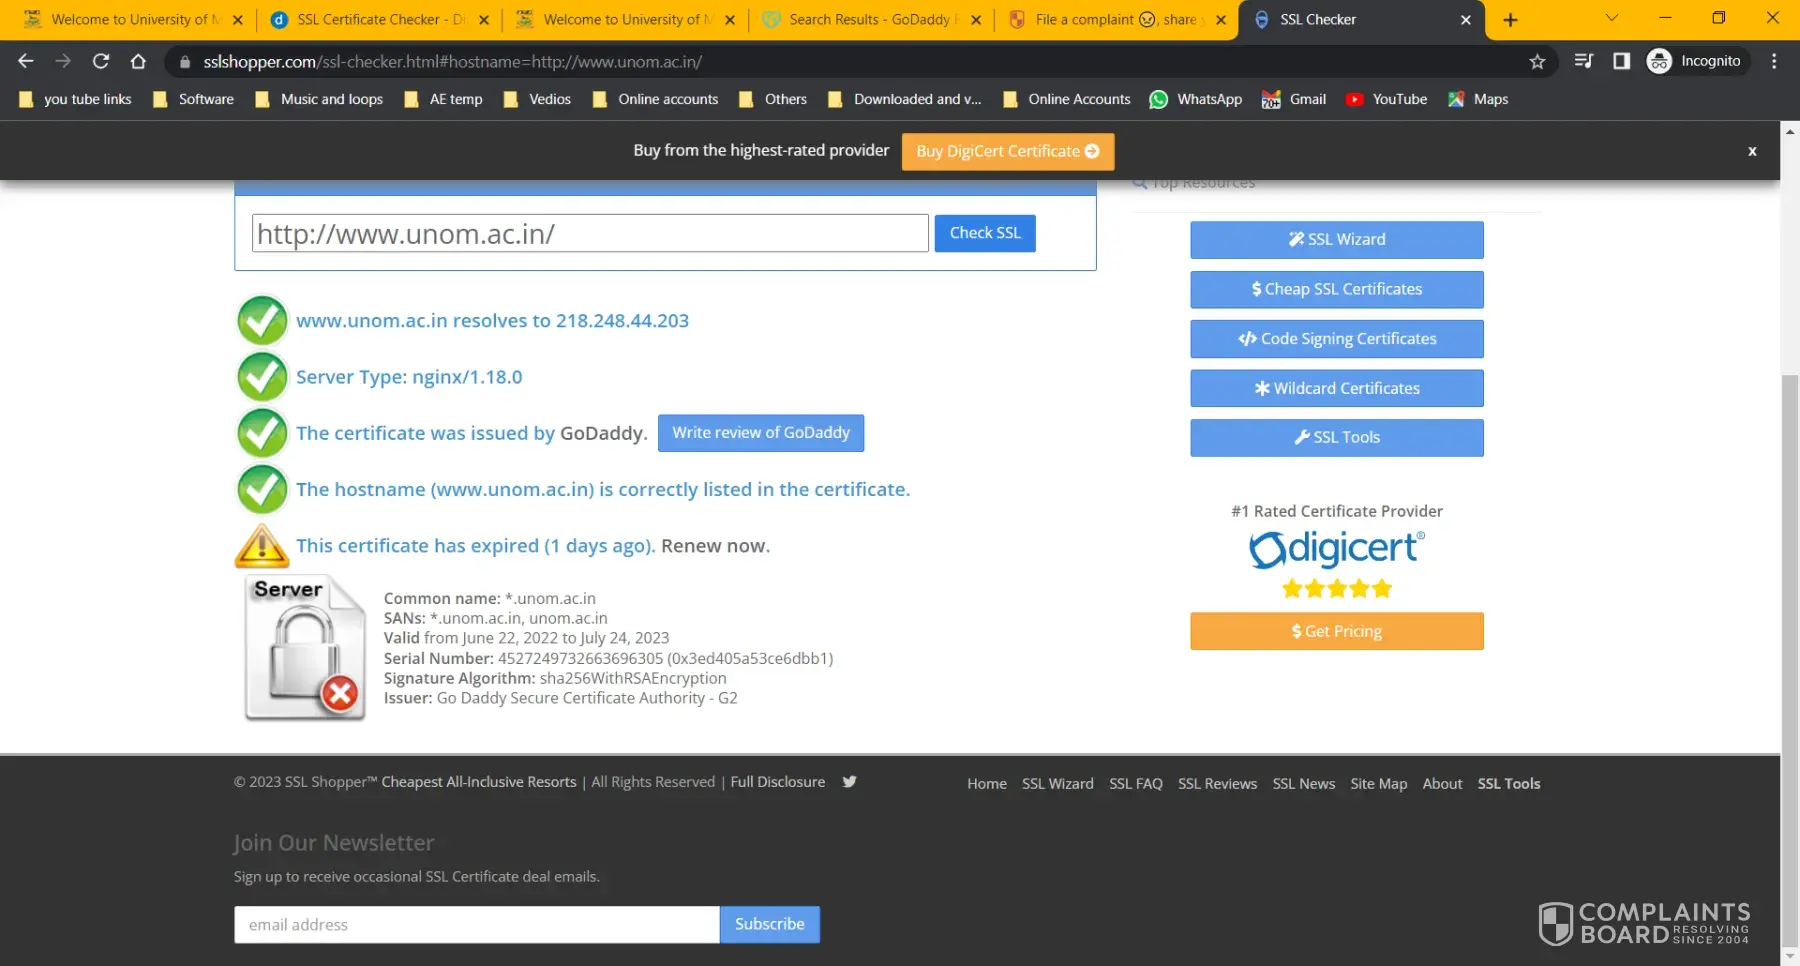Bookmark this page with the star icon
This screenshot has width=1800, height=966.
1537,62
